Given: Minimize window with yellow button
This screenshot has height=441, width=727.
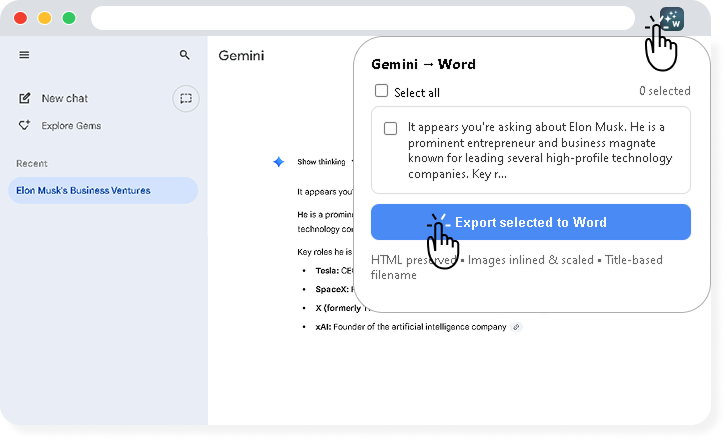Looking at the screenshot, I should tap(45, 18).
